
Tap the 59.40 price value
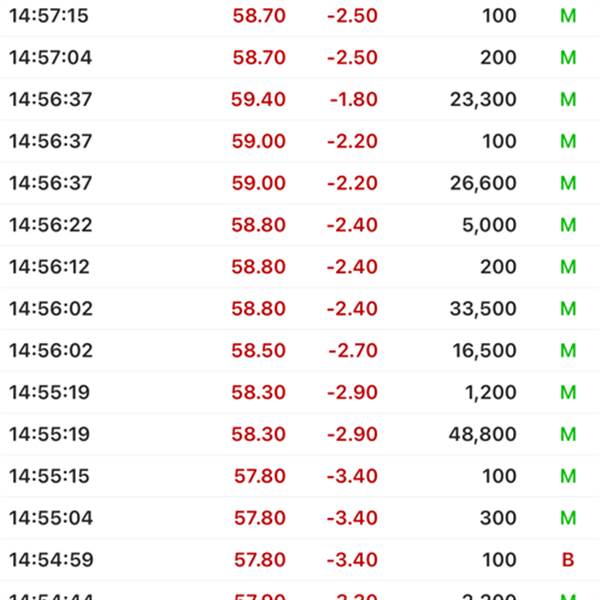click(259, 100)
